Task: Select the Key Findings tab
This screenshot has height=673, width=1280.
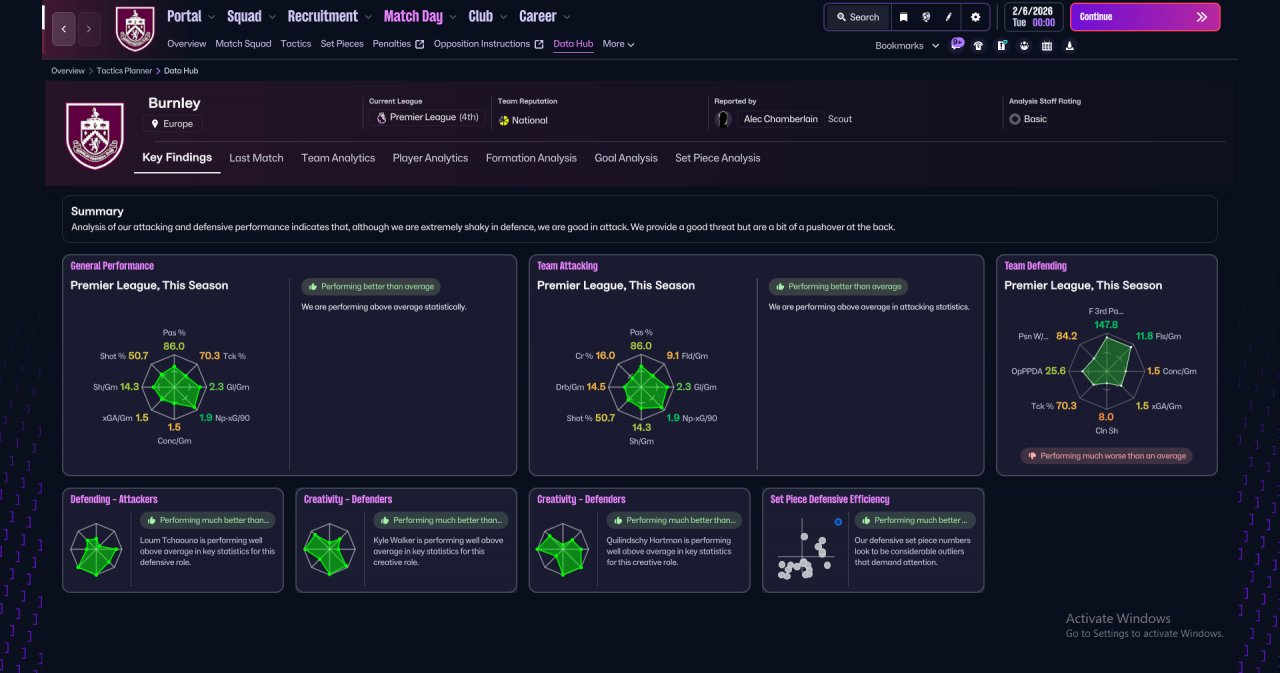Action: tap(177, 157)
